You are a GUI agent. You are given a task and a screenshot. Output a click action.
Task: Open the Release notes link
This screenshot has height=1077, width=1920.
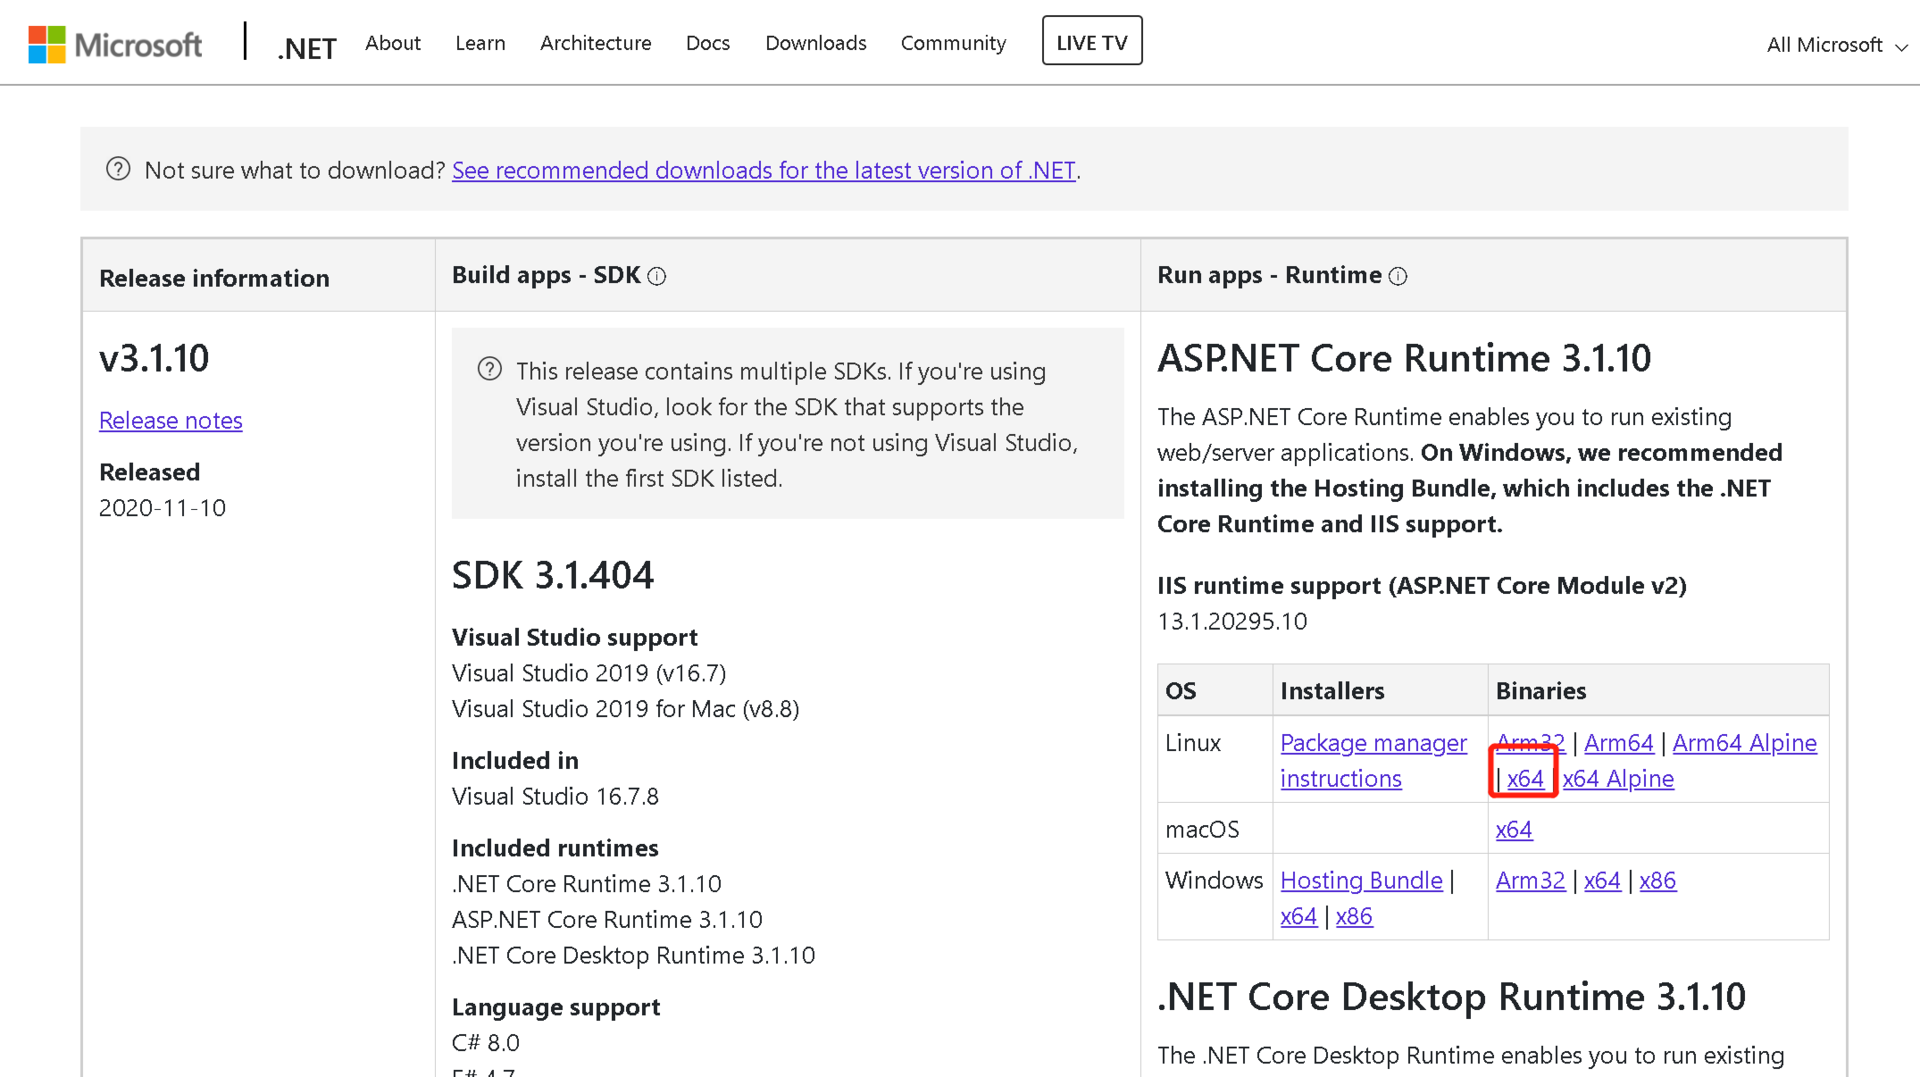[x=170, y=420]
